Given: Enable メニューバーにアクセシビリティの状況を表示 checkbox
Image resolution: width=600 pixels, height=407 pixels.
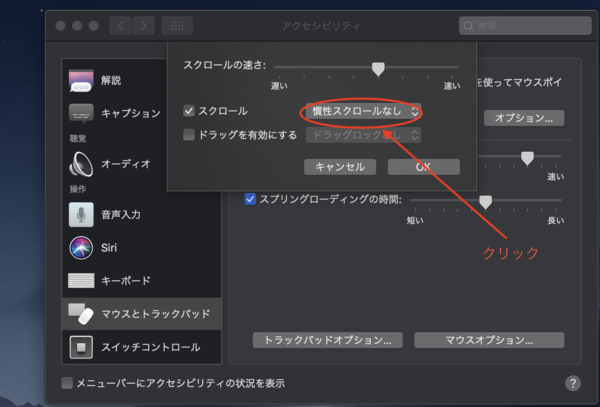Looking at the screenshot, I should [x=67, y=383].
